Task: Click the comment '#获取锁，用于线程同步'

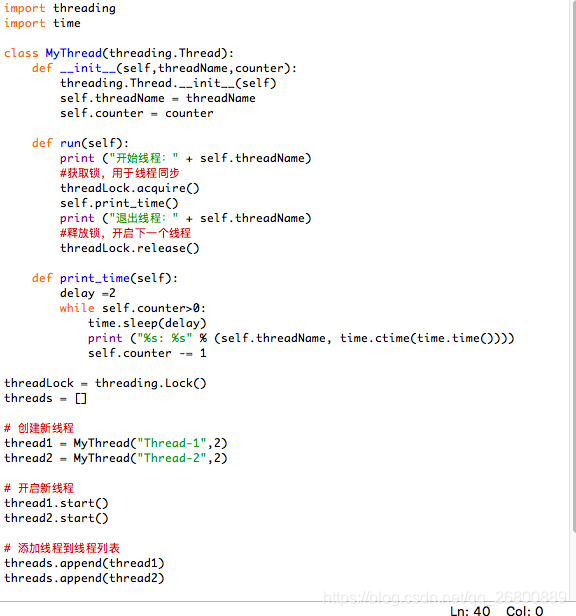Action: [x=120, y=173]
